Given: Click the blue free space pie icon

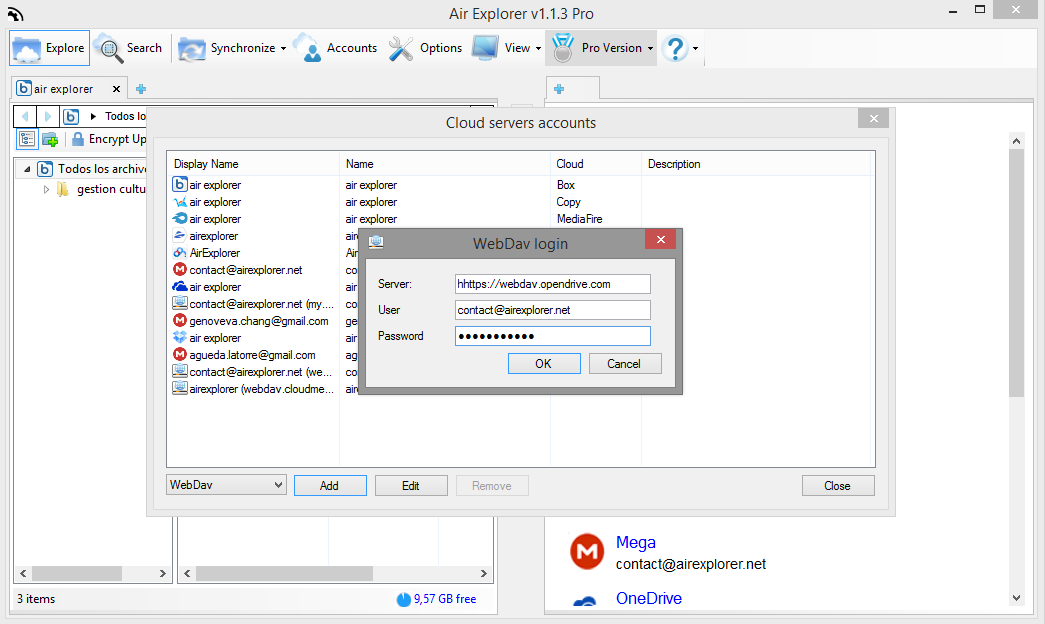Looking at the screenshot, I should (404, 599).
